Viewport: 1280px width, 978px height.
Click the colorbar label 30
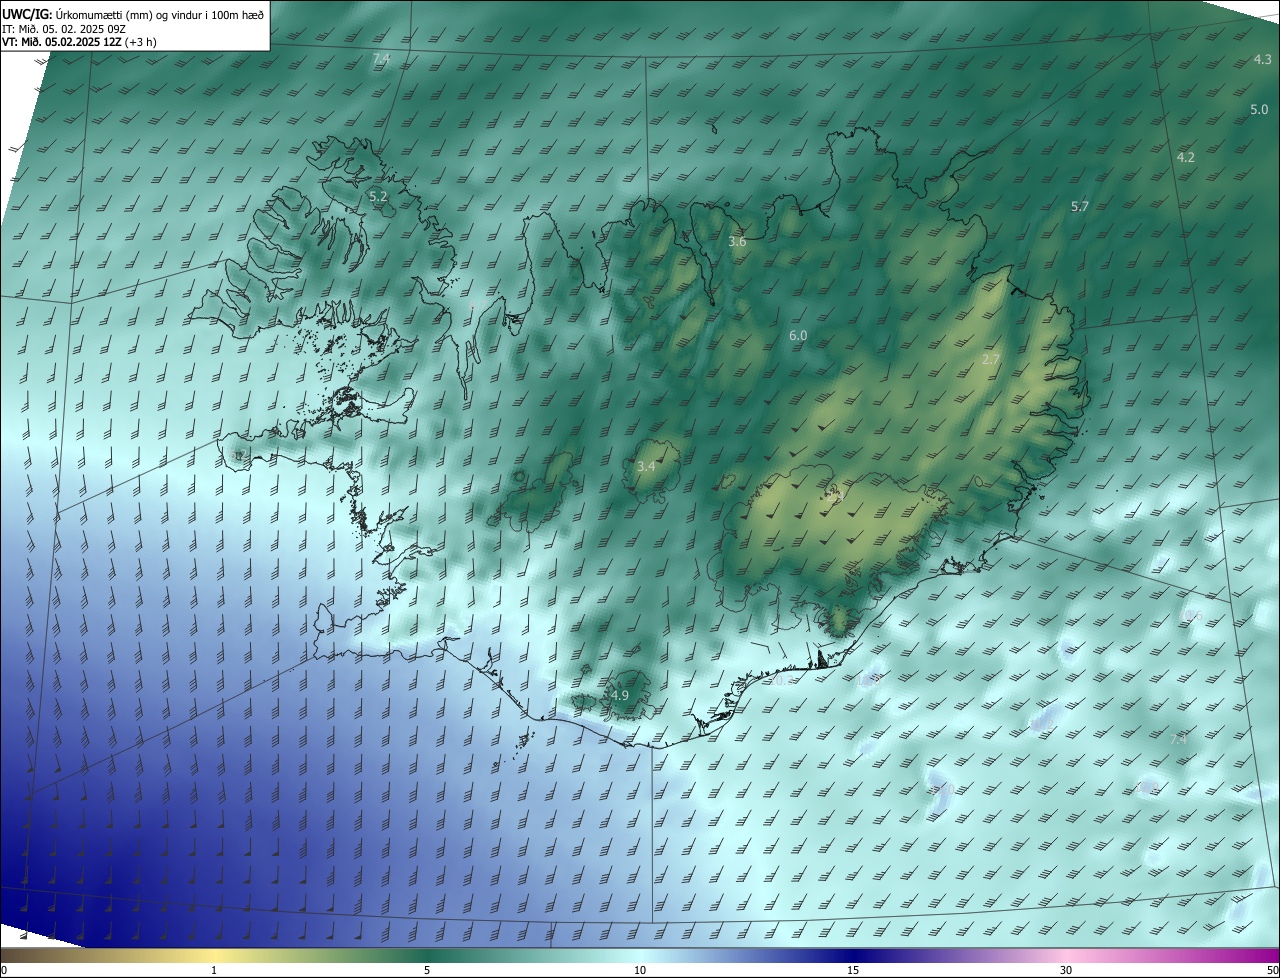(1066, 971)
